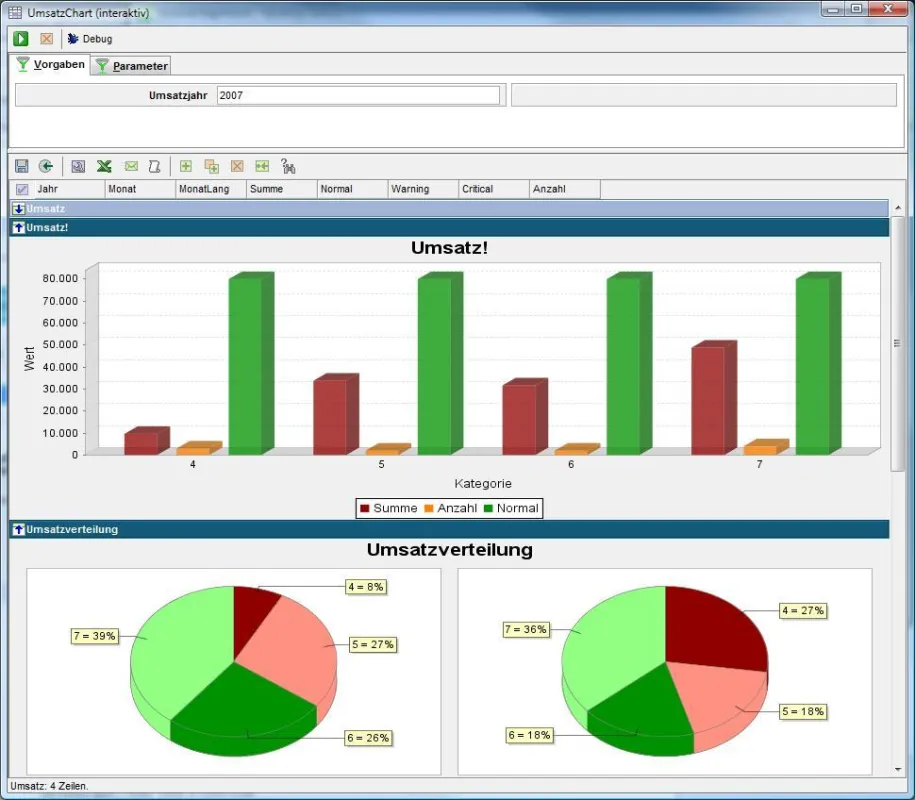
Task: Export data with the Excel icon
Action: [x=104, y=166]
